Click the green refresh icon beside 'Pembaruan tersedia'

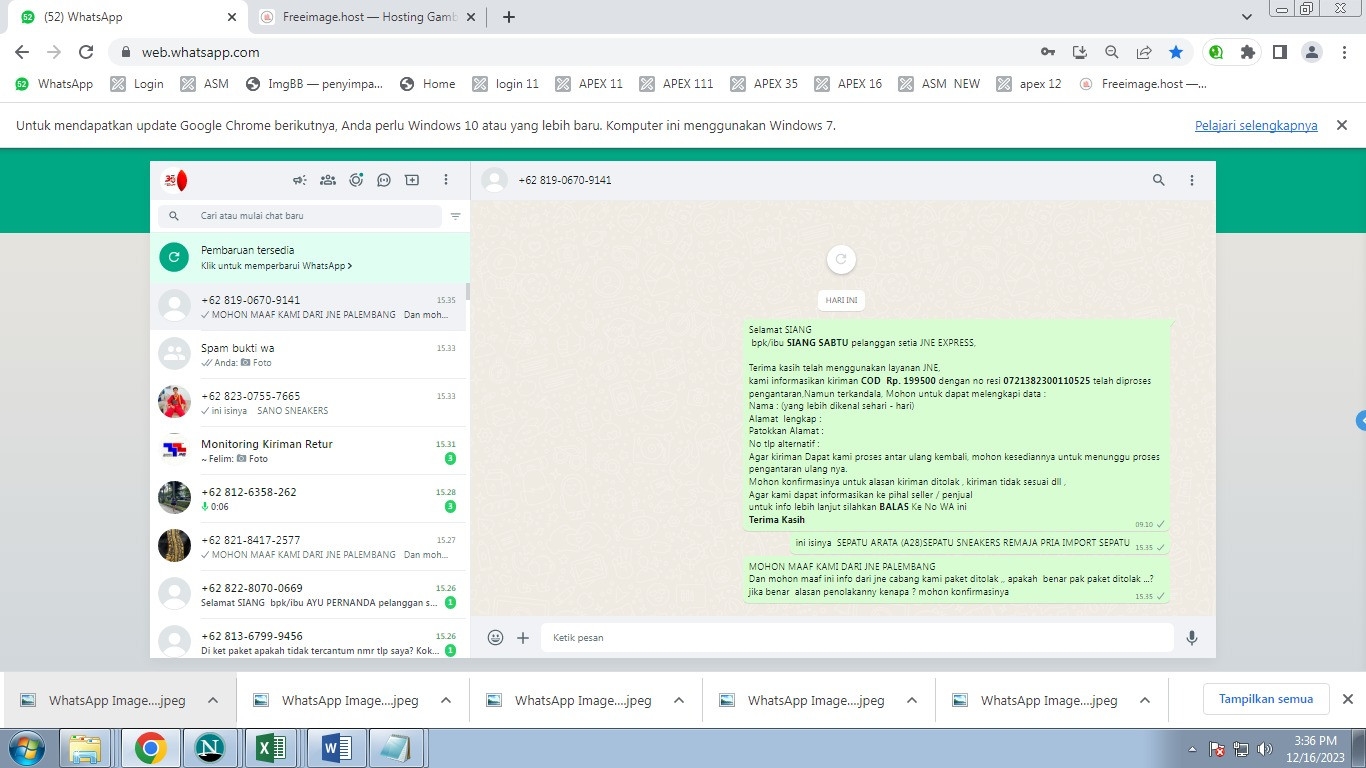point(174,257)
